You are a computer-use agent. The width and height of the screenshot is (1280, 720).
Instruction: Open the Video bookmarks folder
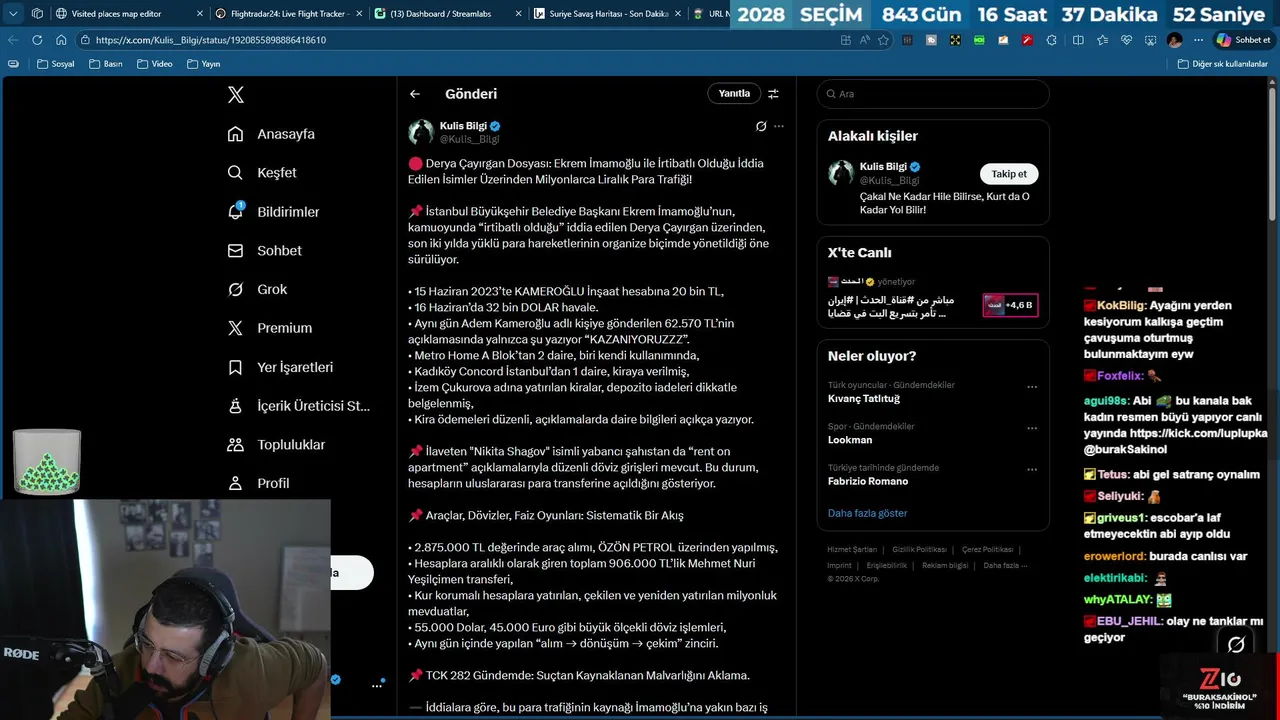click(x=153, y=64)
